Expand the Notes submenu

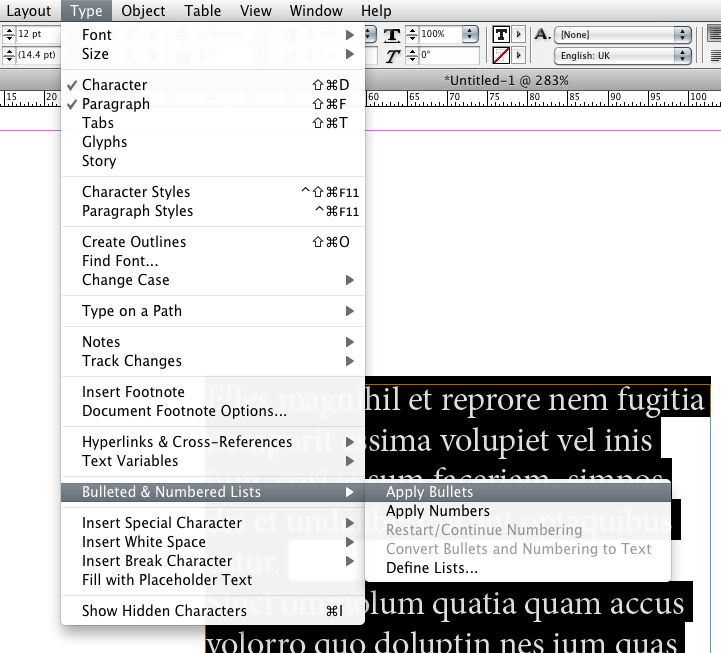(213, 342)
